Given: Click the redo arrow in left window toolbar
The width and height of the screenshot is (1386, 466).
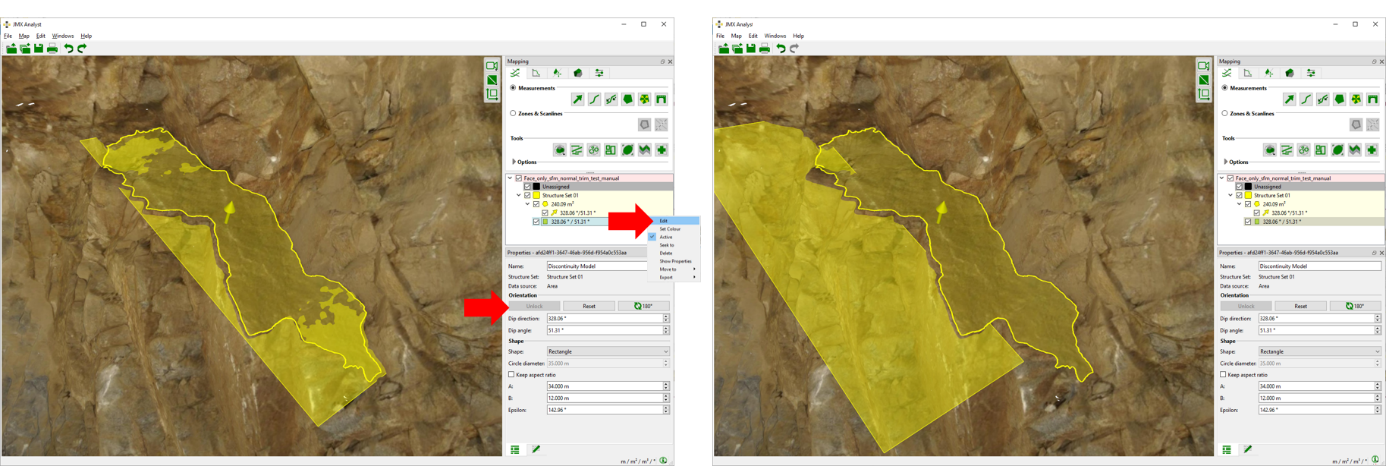Looking at the screenshot, I should (x=82, y=48).
